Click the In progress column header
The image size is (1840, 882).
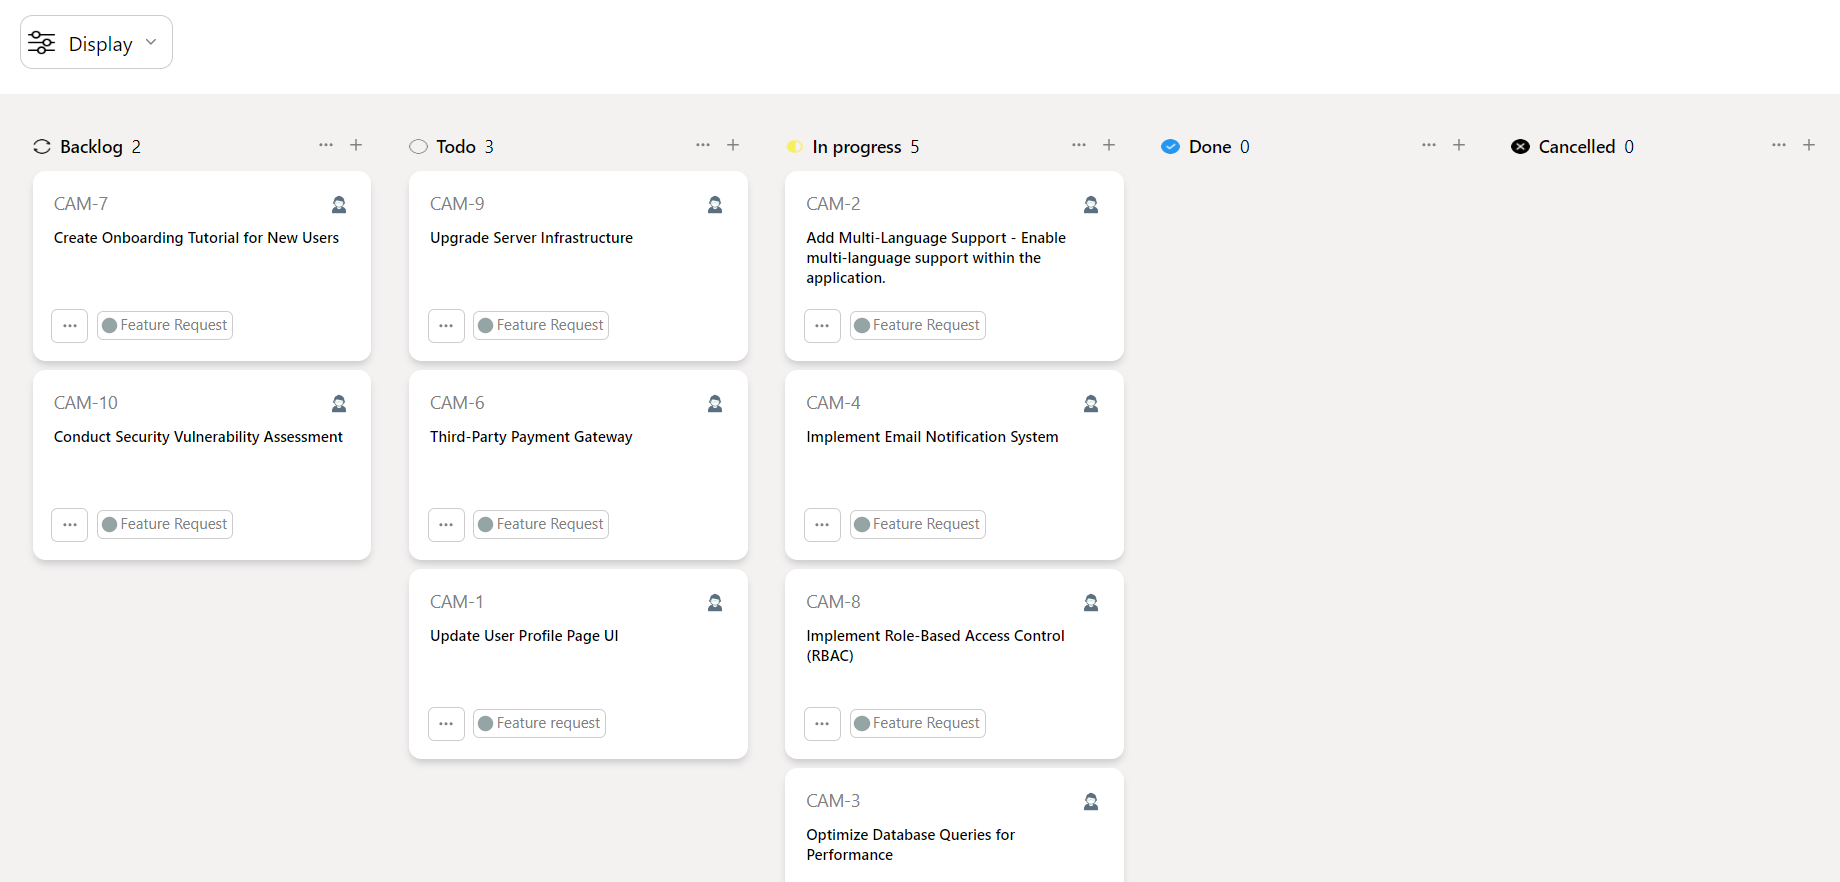(x=856, y=147)
